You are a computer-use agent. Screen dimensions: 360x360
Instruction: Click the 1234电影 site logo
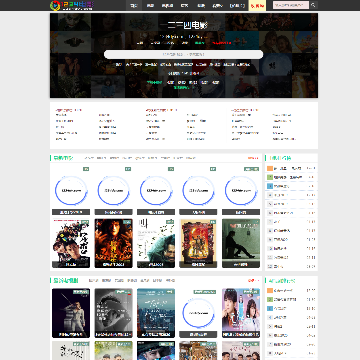click(x=72, y=5)
